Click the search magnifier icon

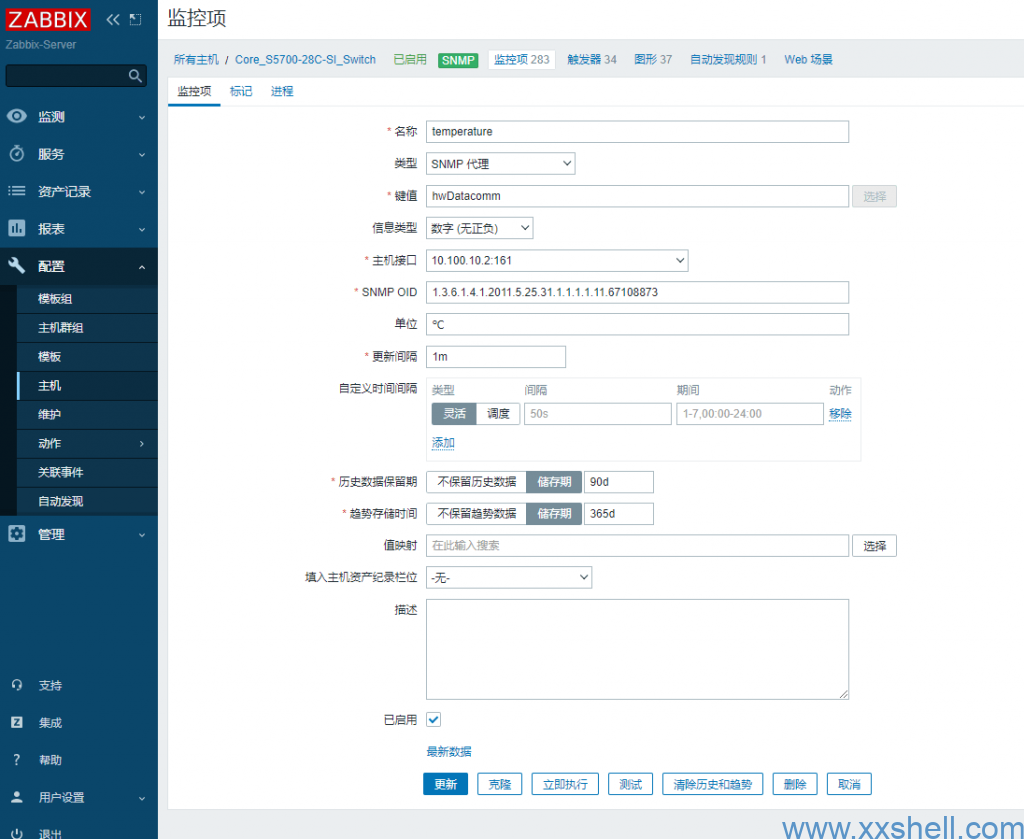click(135, 76)
